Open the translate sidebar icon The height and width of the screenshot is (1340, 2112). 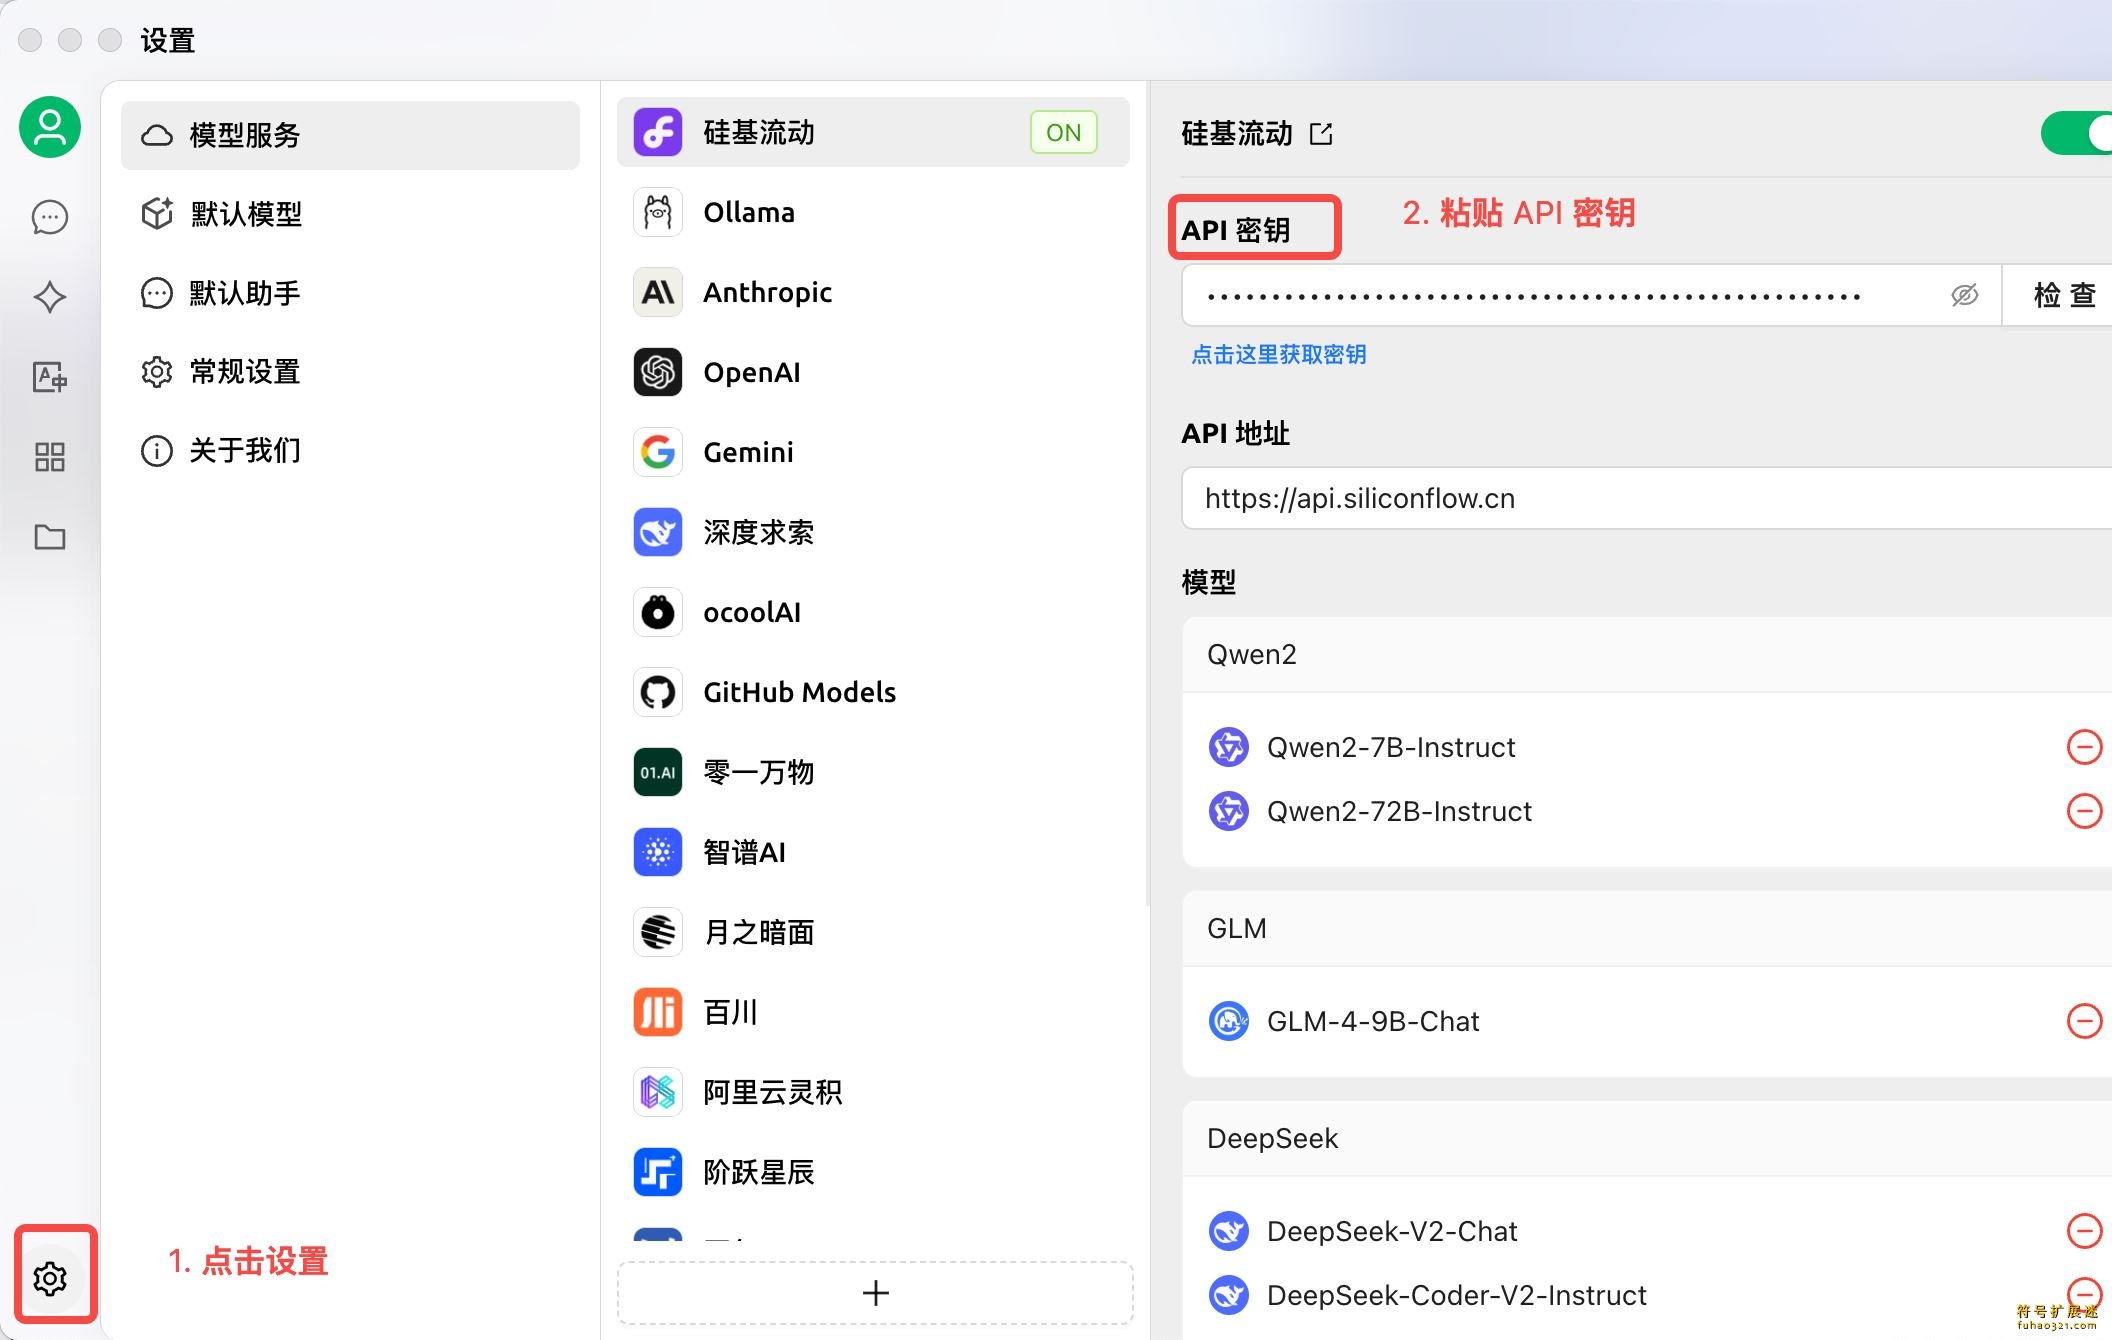point(50,377)
